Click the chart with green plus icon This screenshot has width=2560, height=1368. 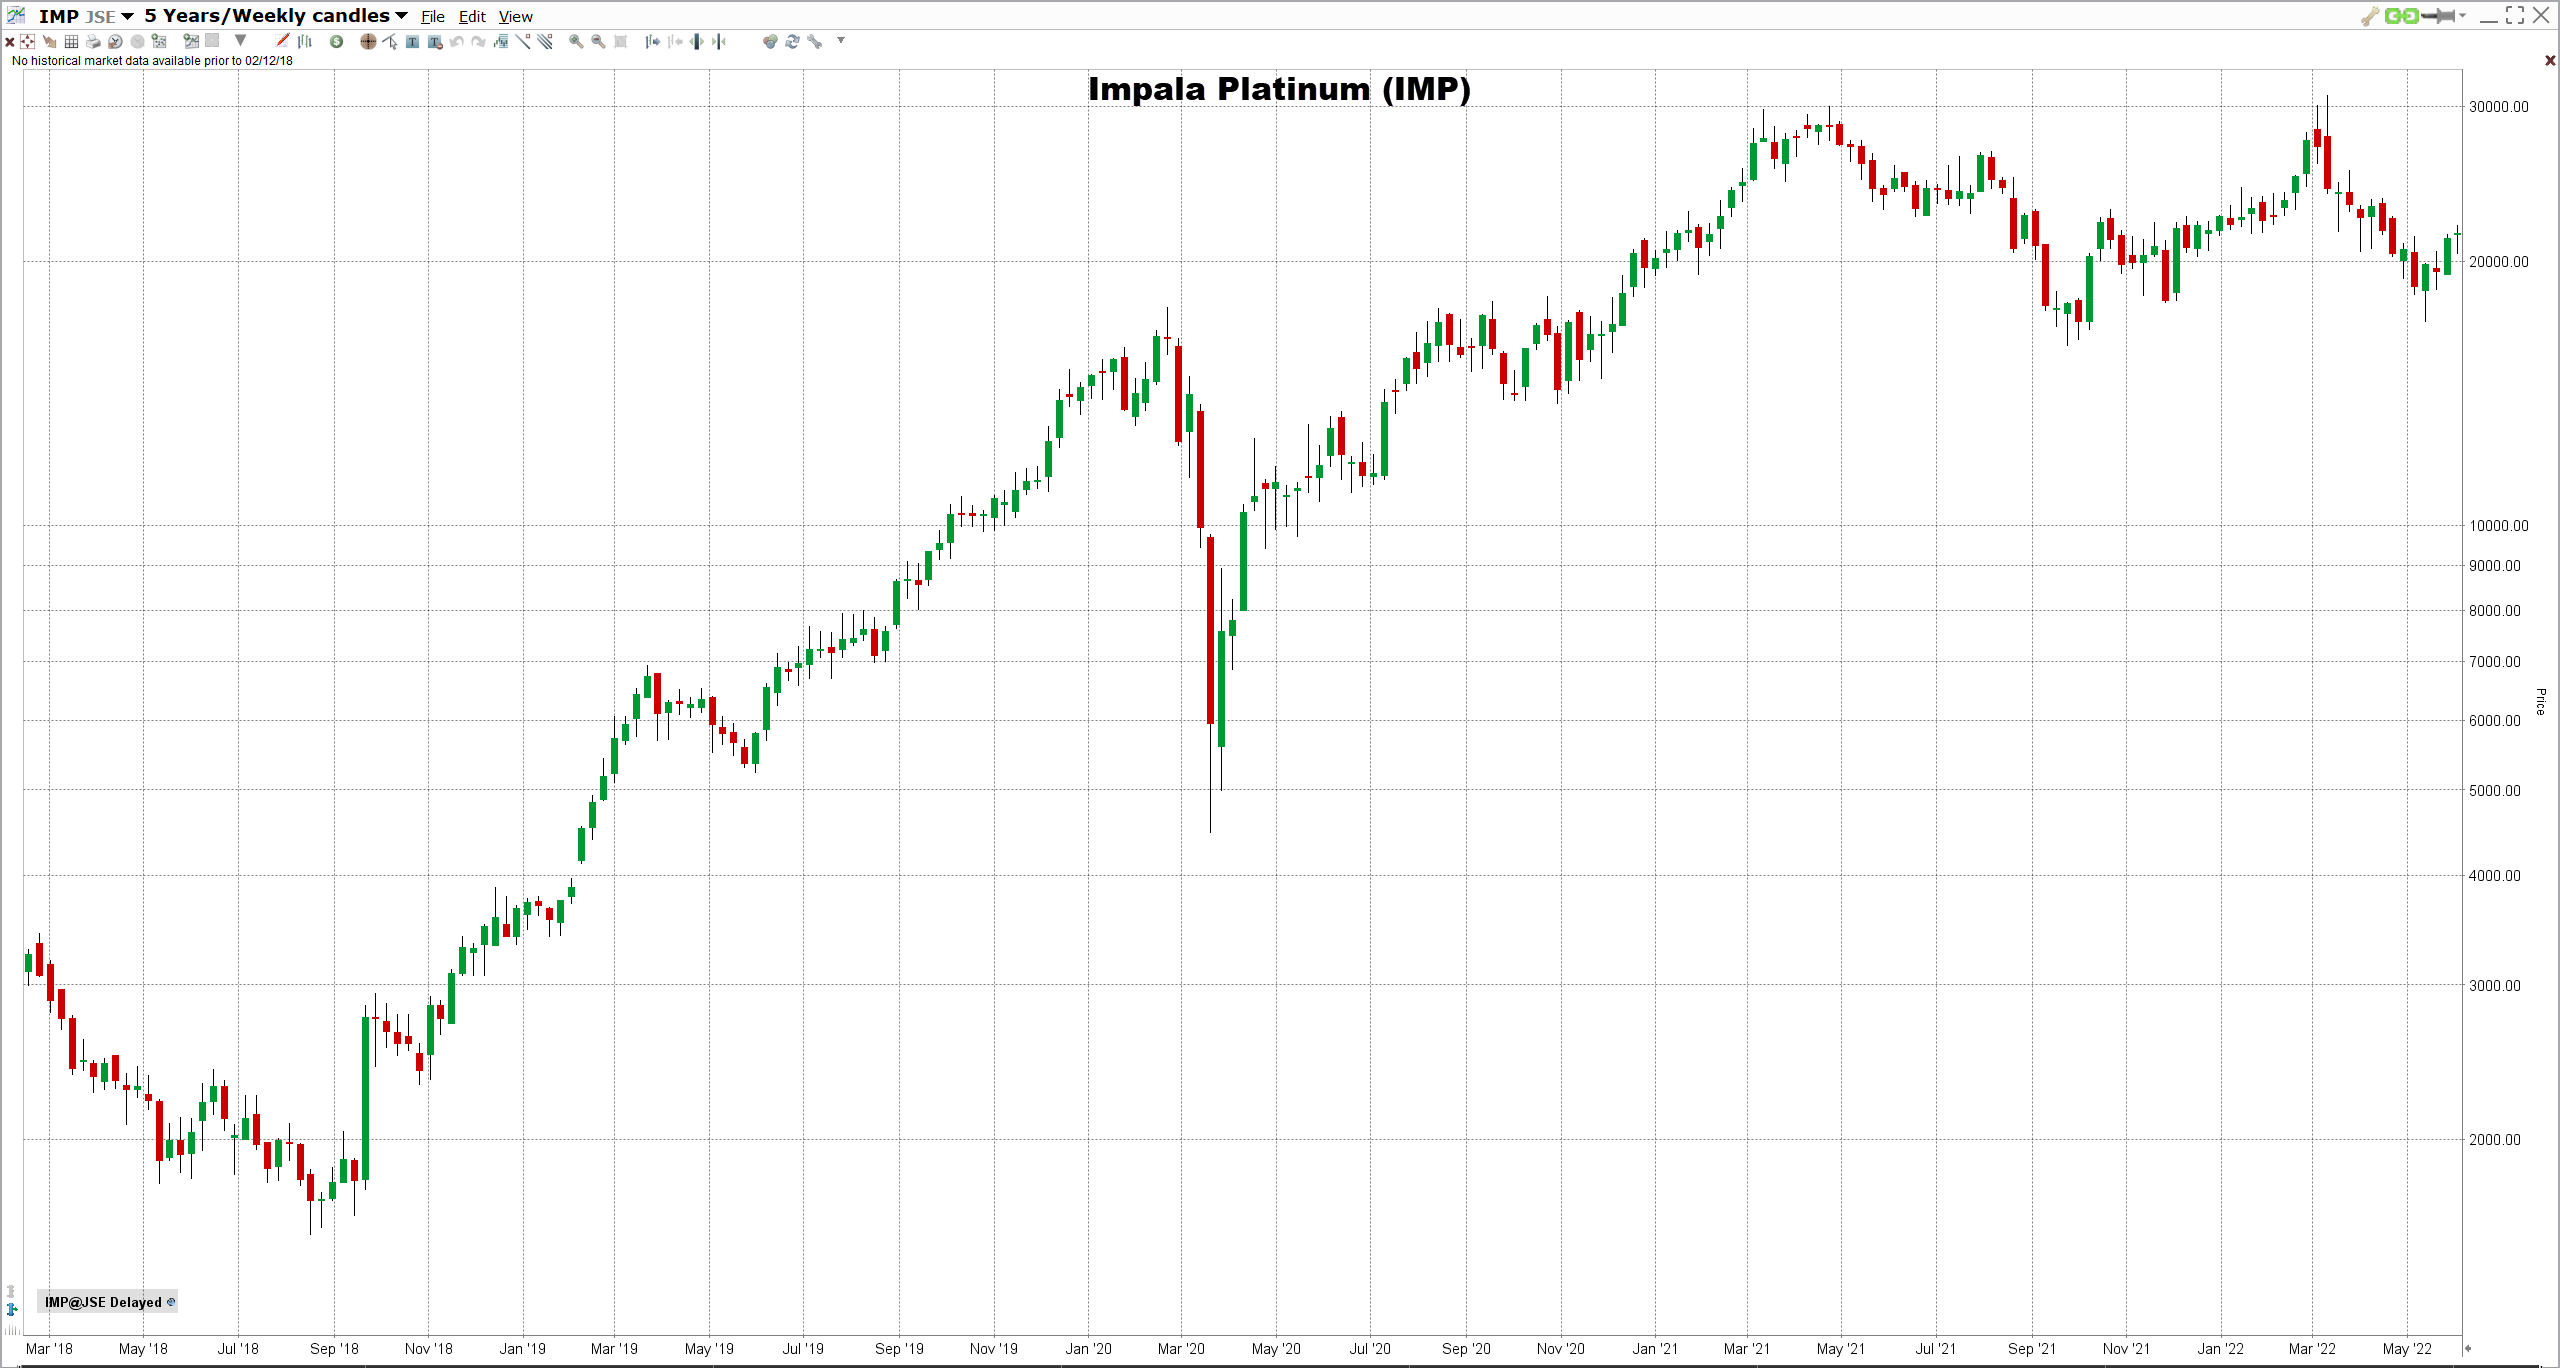pos(191,42)
